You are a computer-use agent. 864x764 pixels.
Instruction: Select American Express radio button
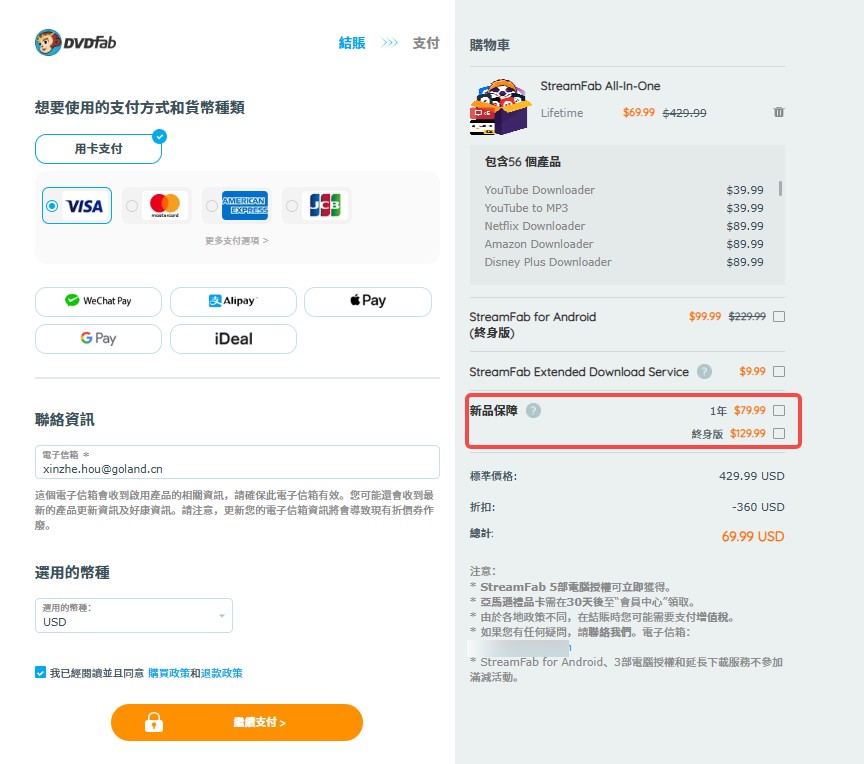click(212, 206)
